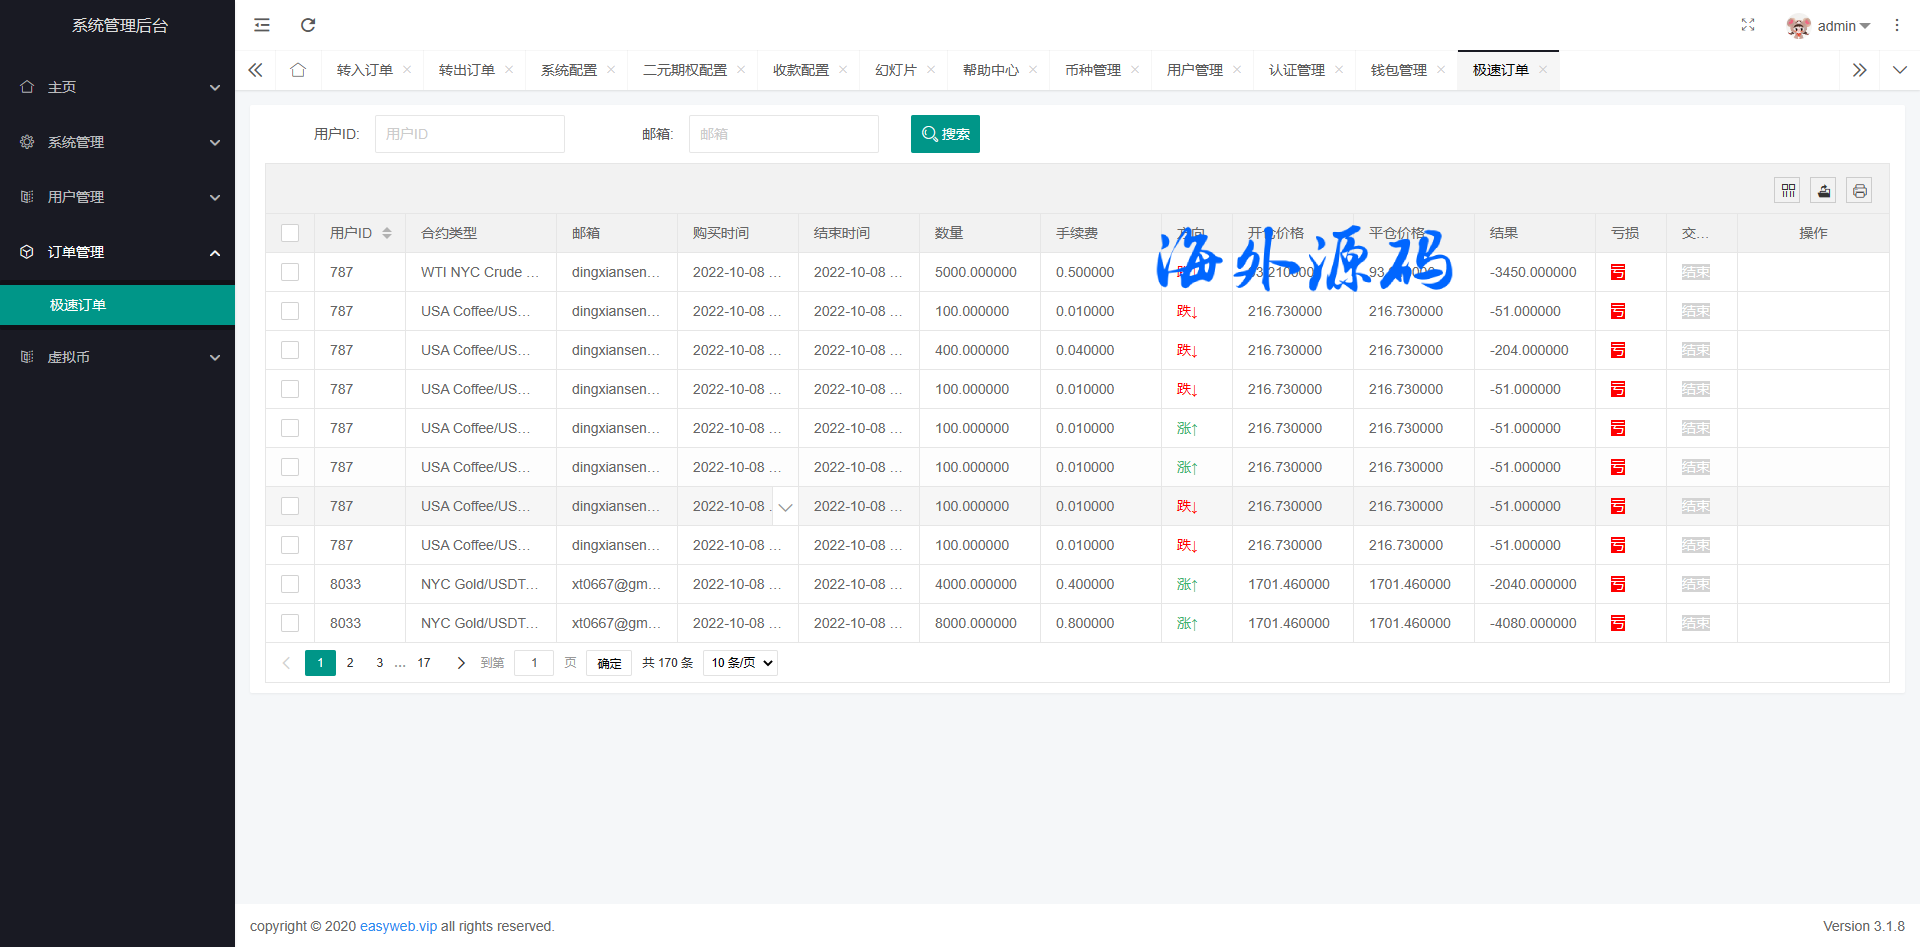Image resolution: width=1920 pixels, height=947 pixels.
Task: Click the green 搜索 search button
Action: click(945, 134)
